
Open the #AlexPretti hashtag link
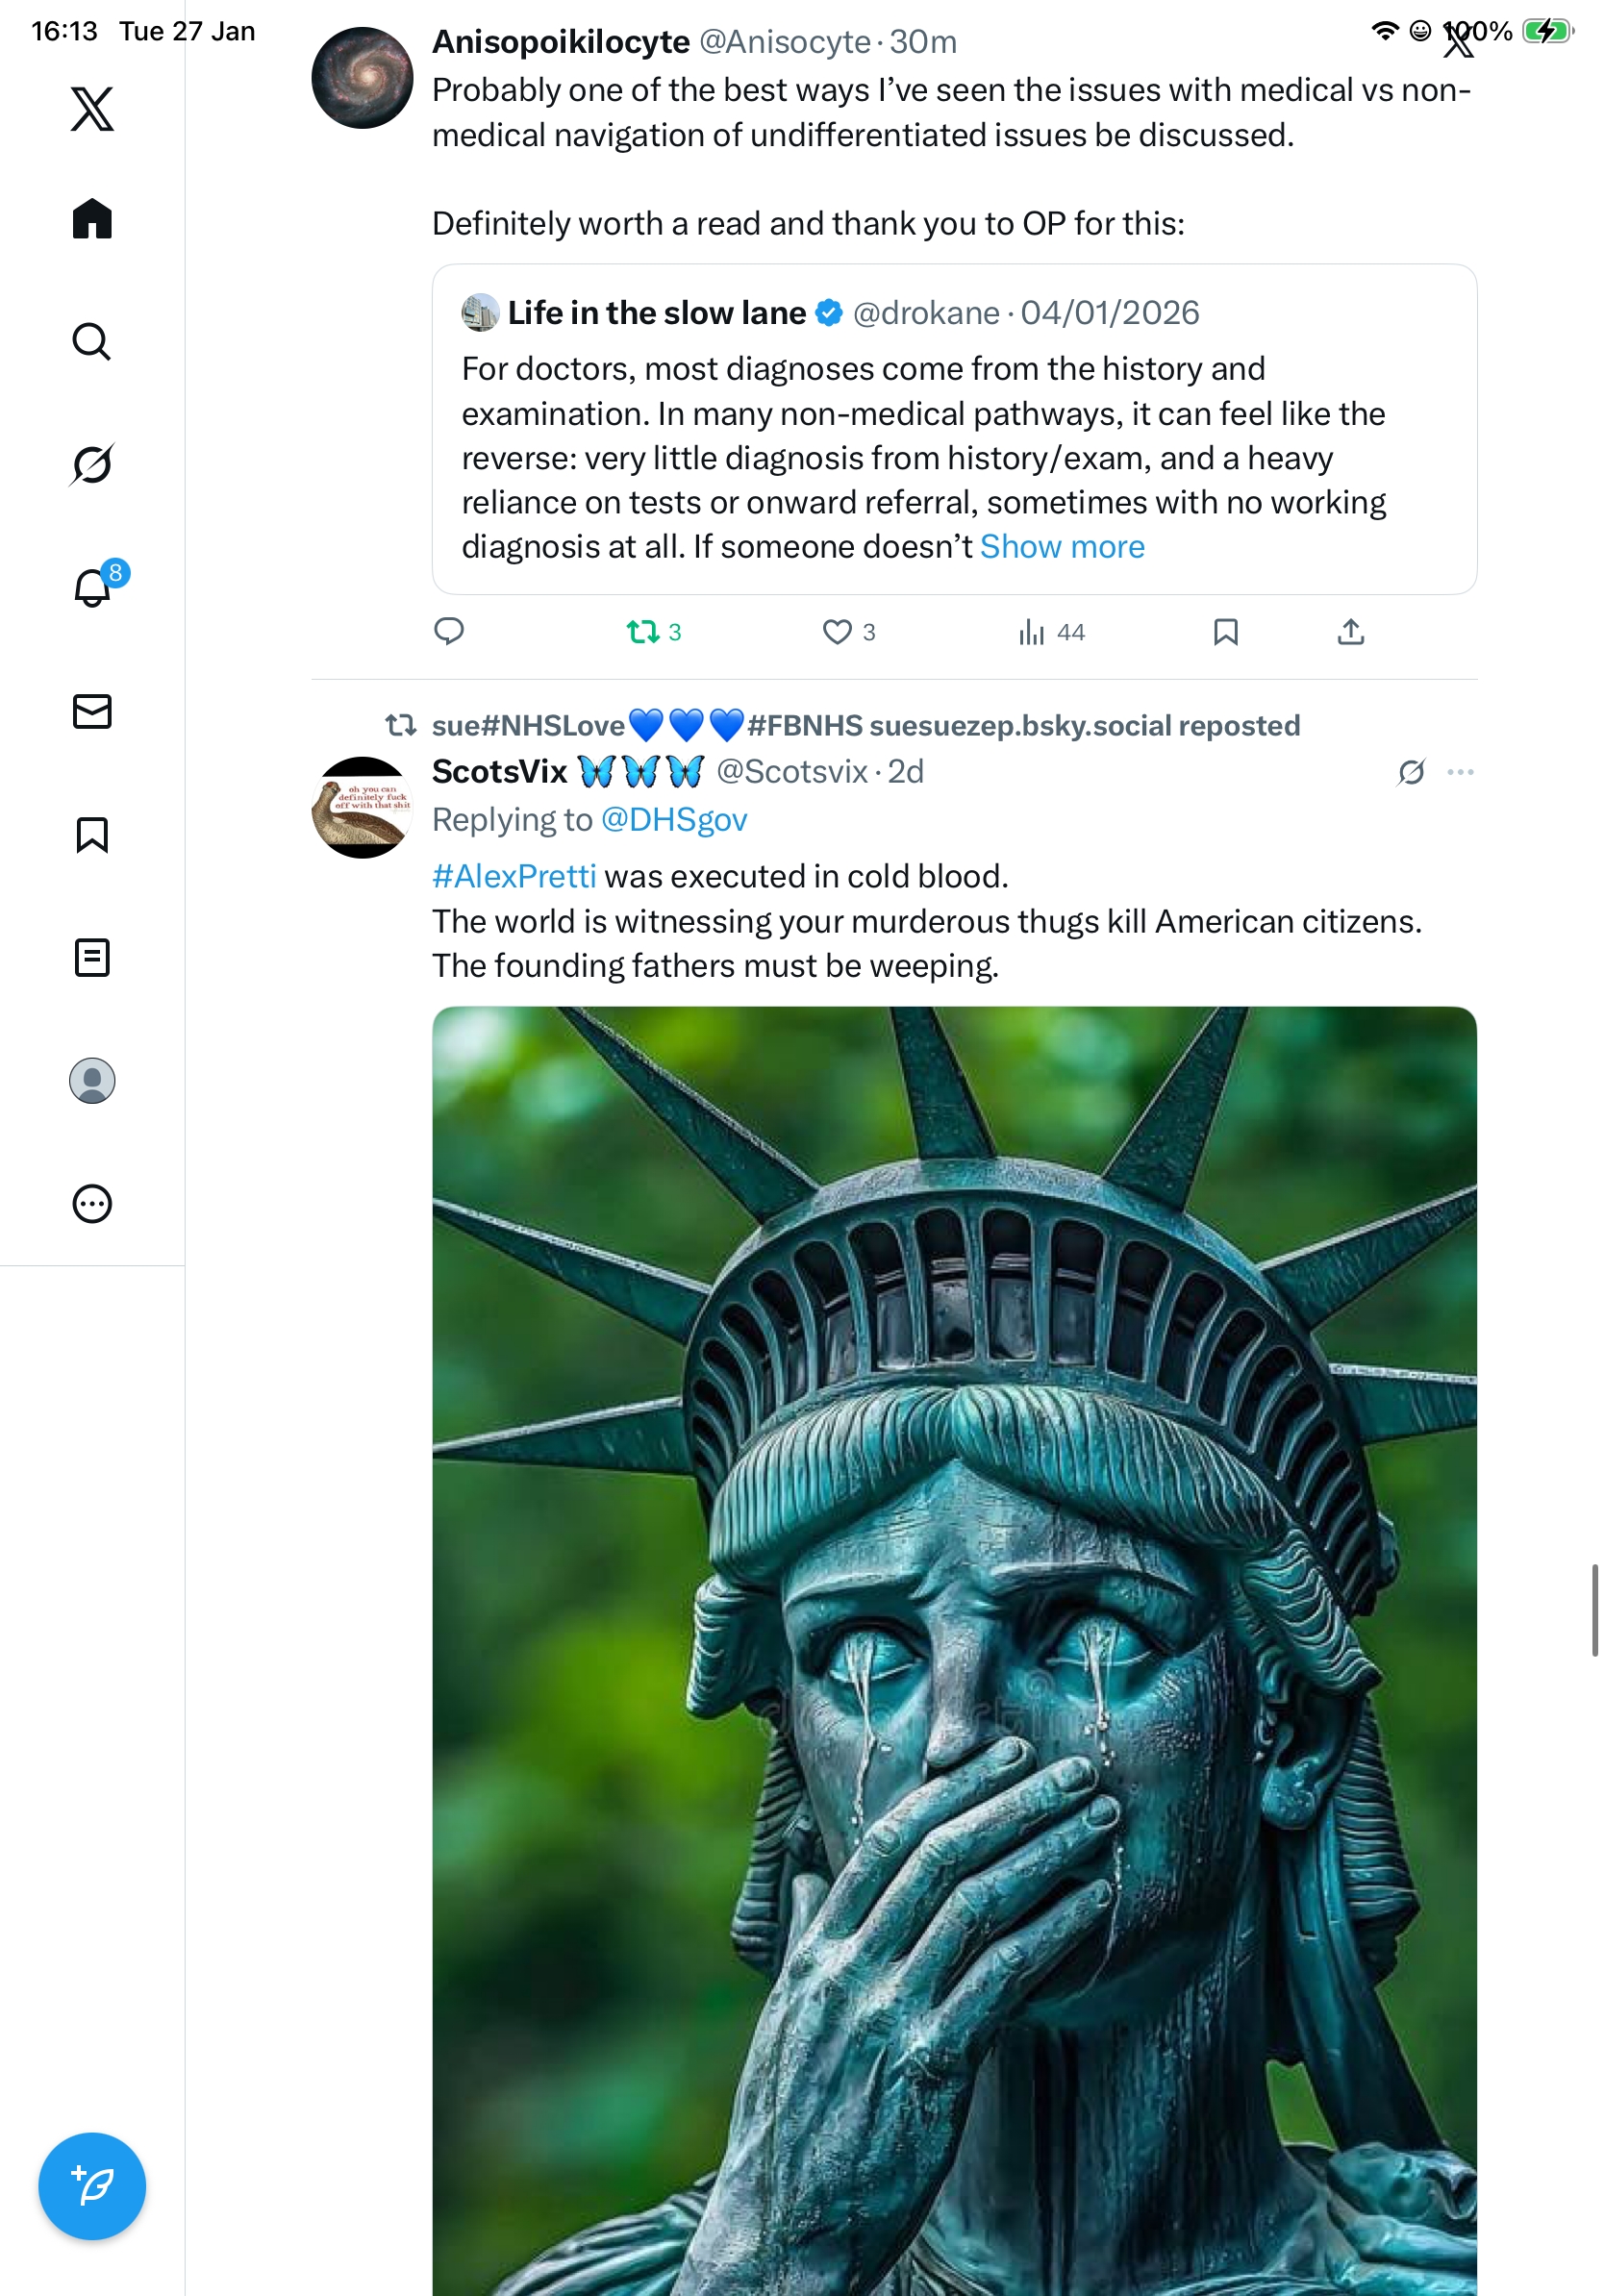[x=514, y=876]
